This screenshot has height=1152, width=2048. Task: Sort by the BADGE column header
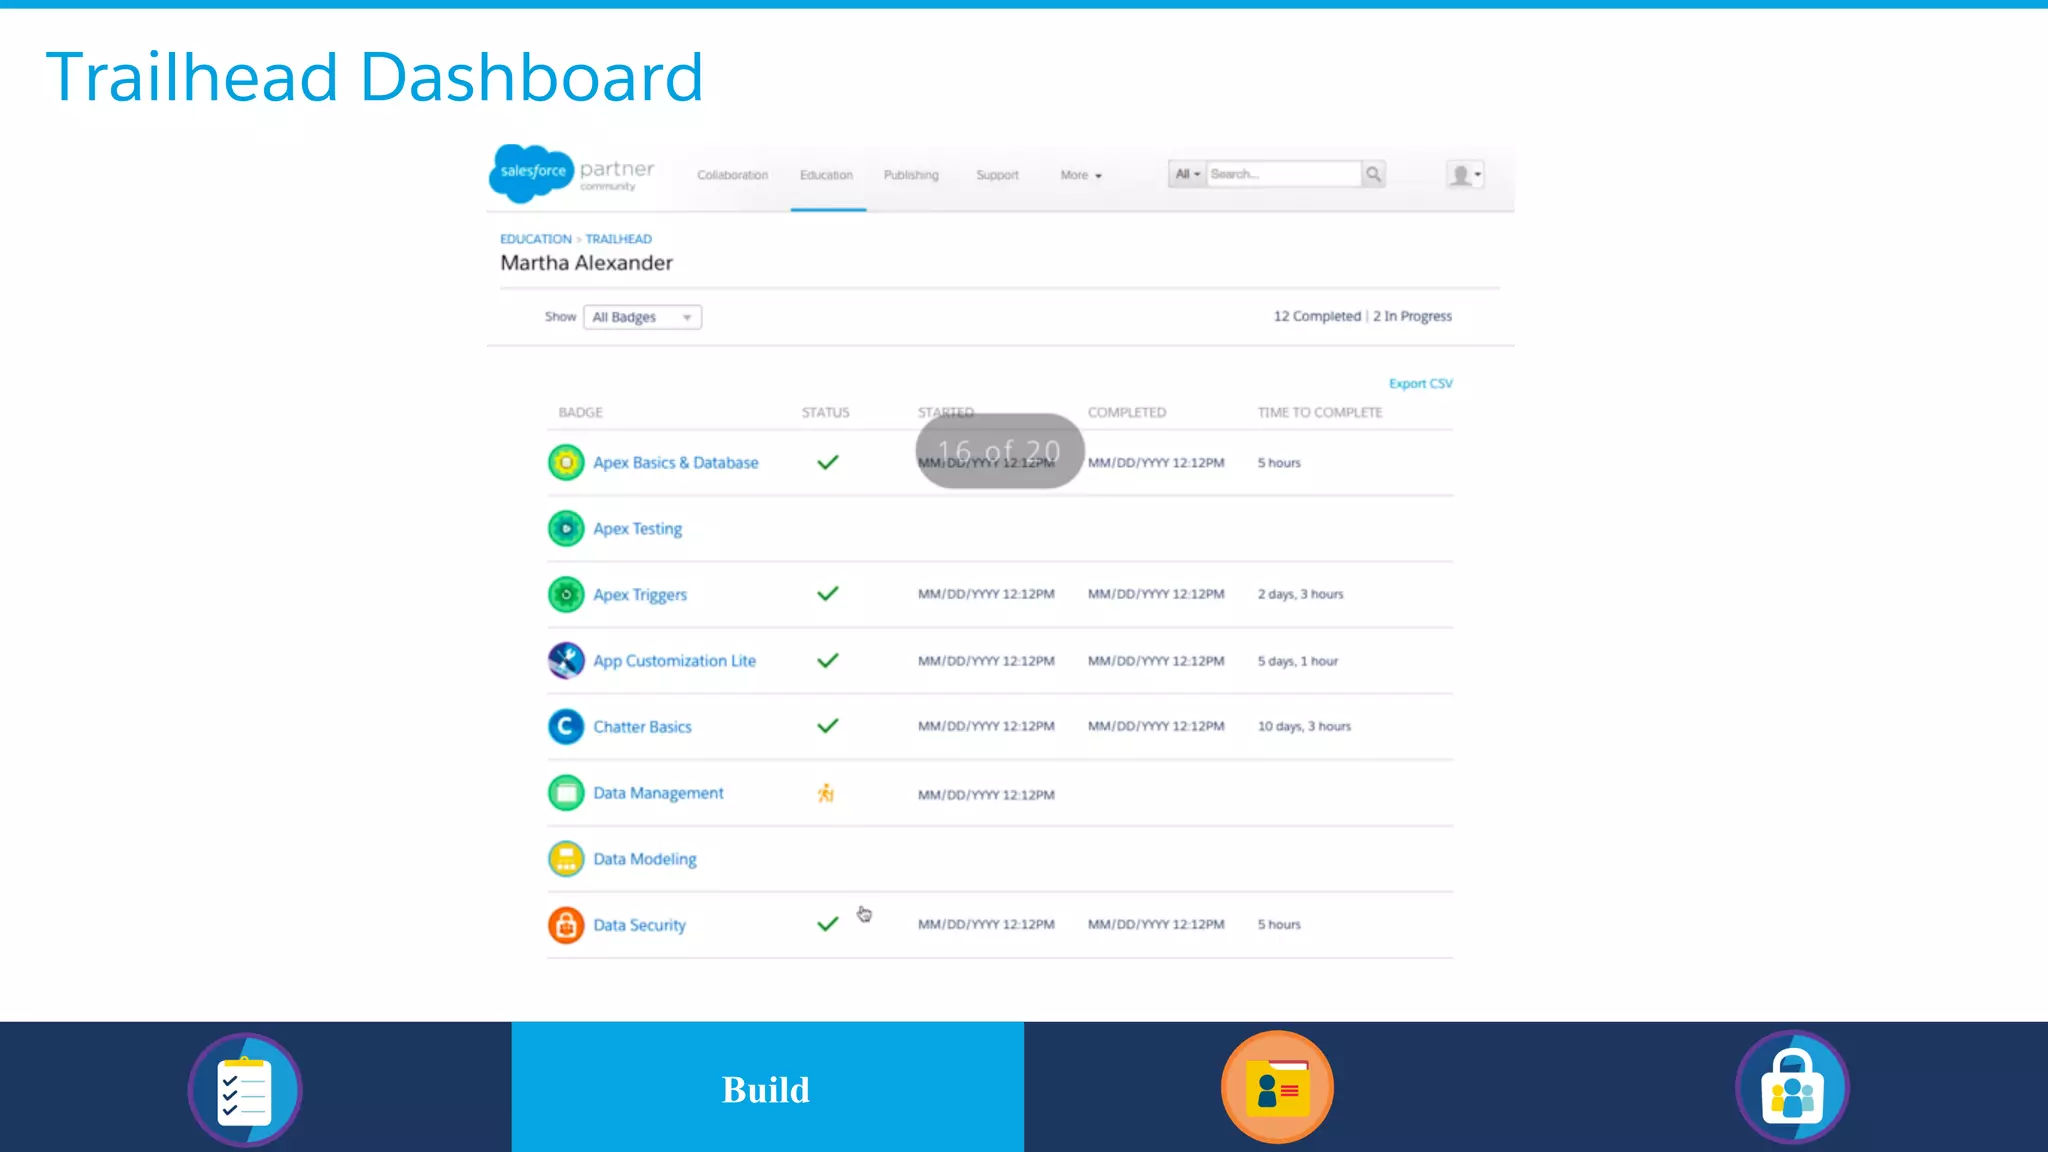click(580, 412)
